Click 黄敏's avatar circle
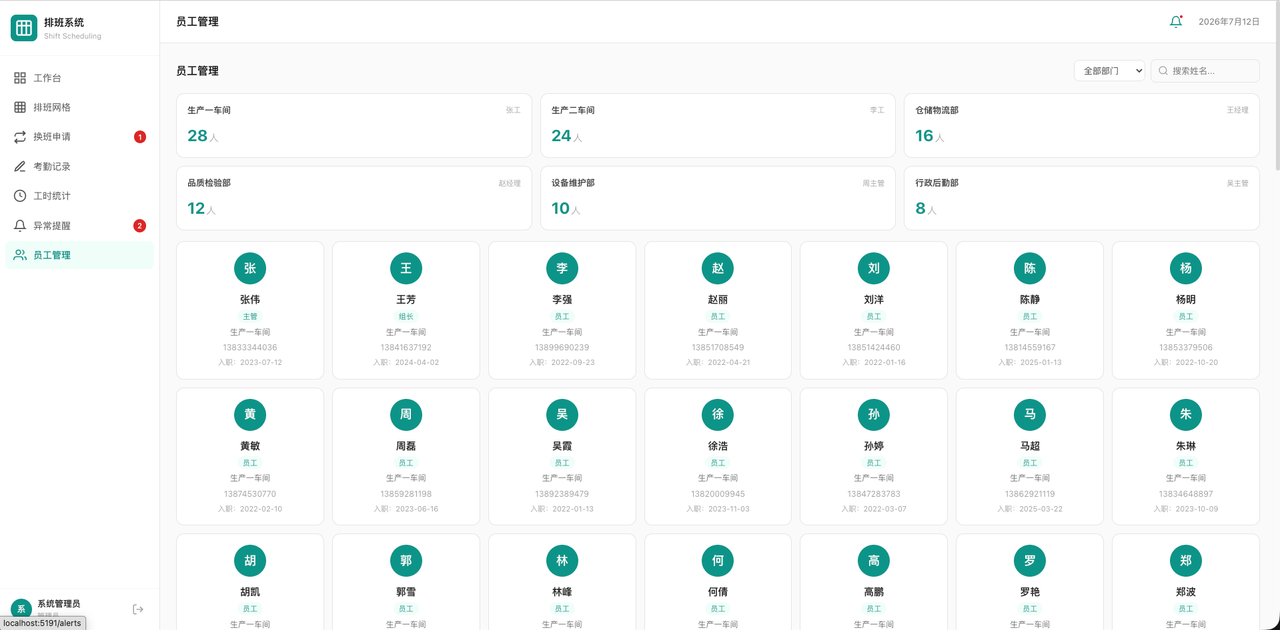1280x630 pixels. (x=250, y=414)
